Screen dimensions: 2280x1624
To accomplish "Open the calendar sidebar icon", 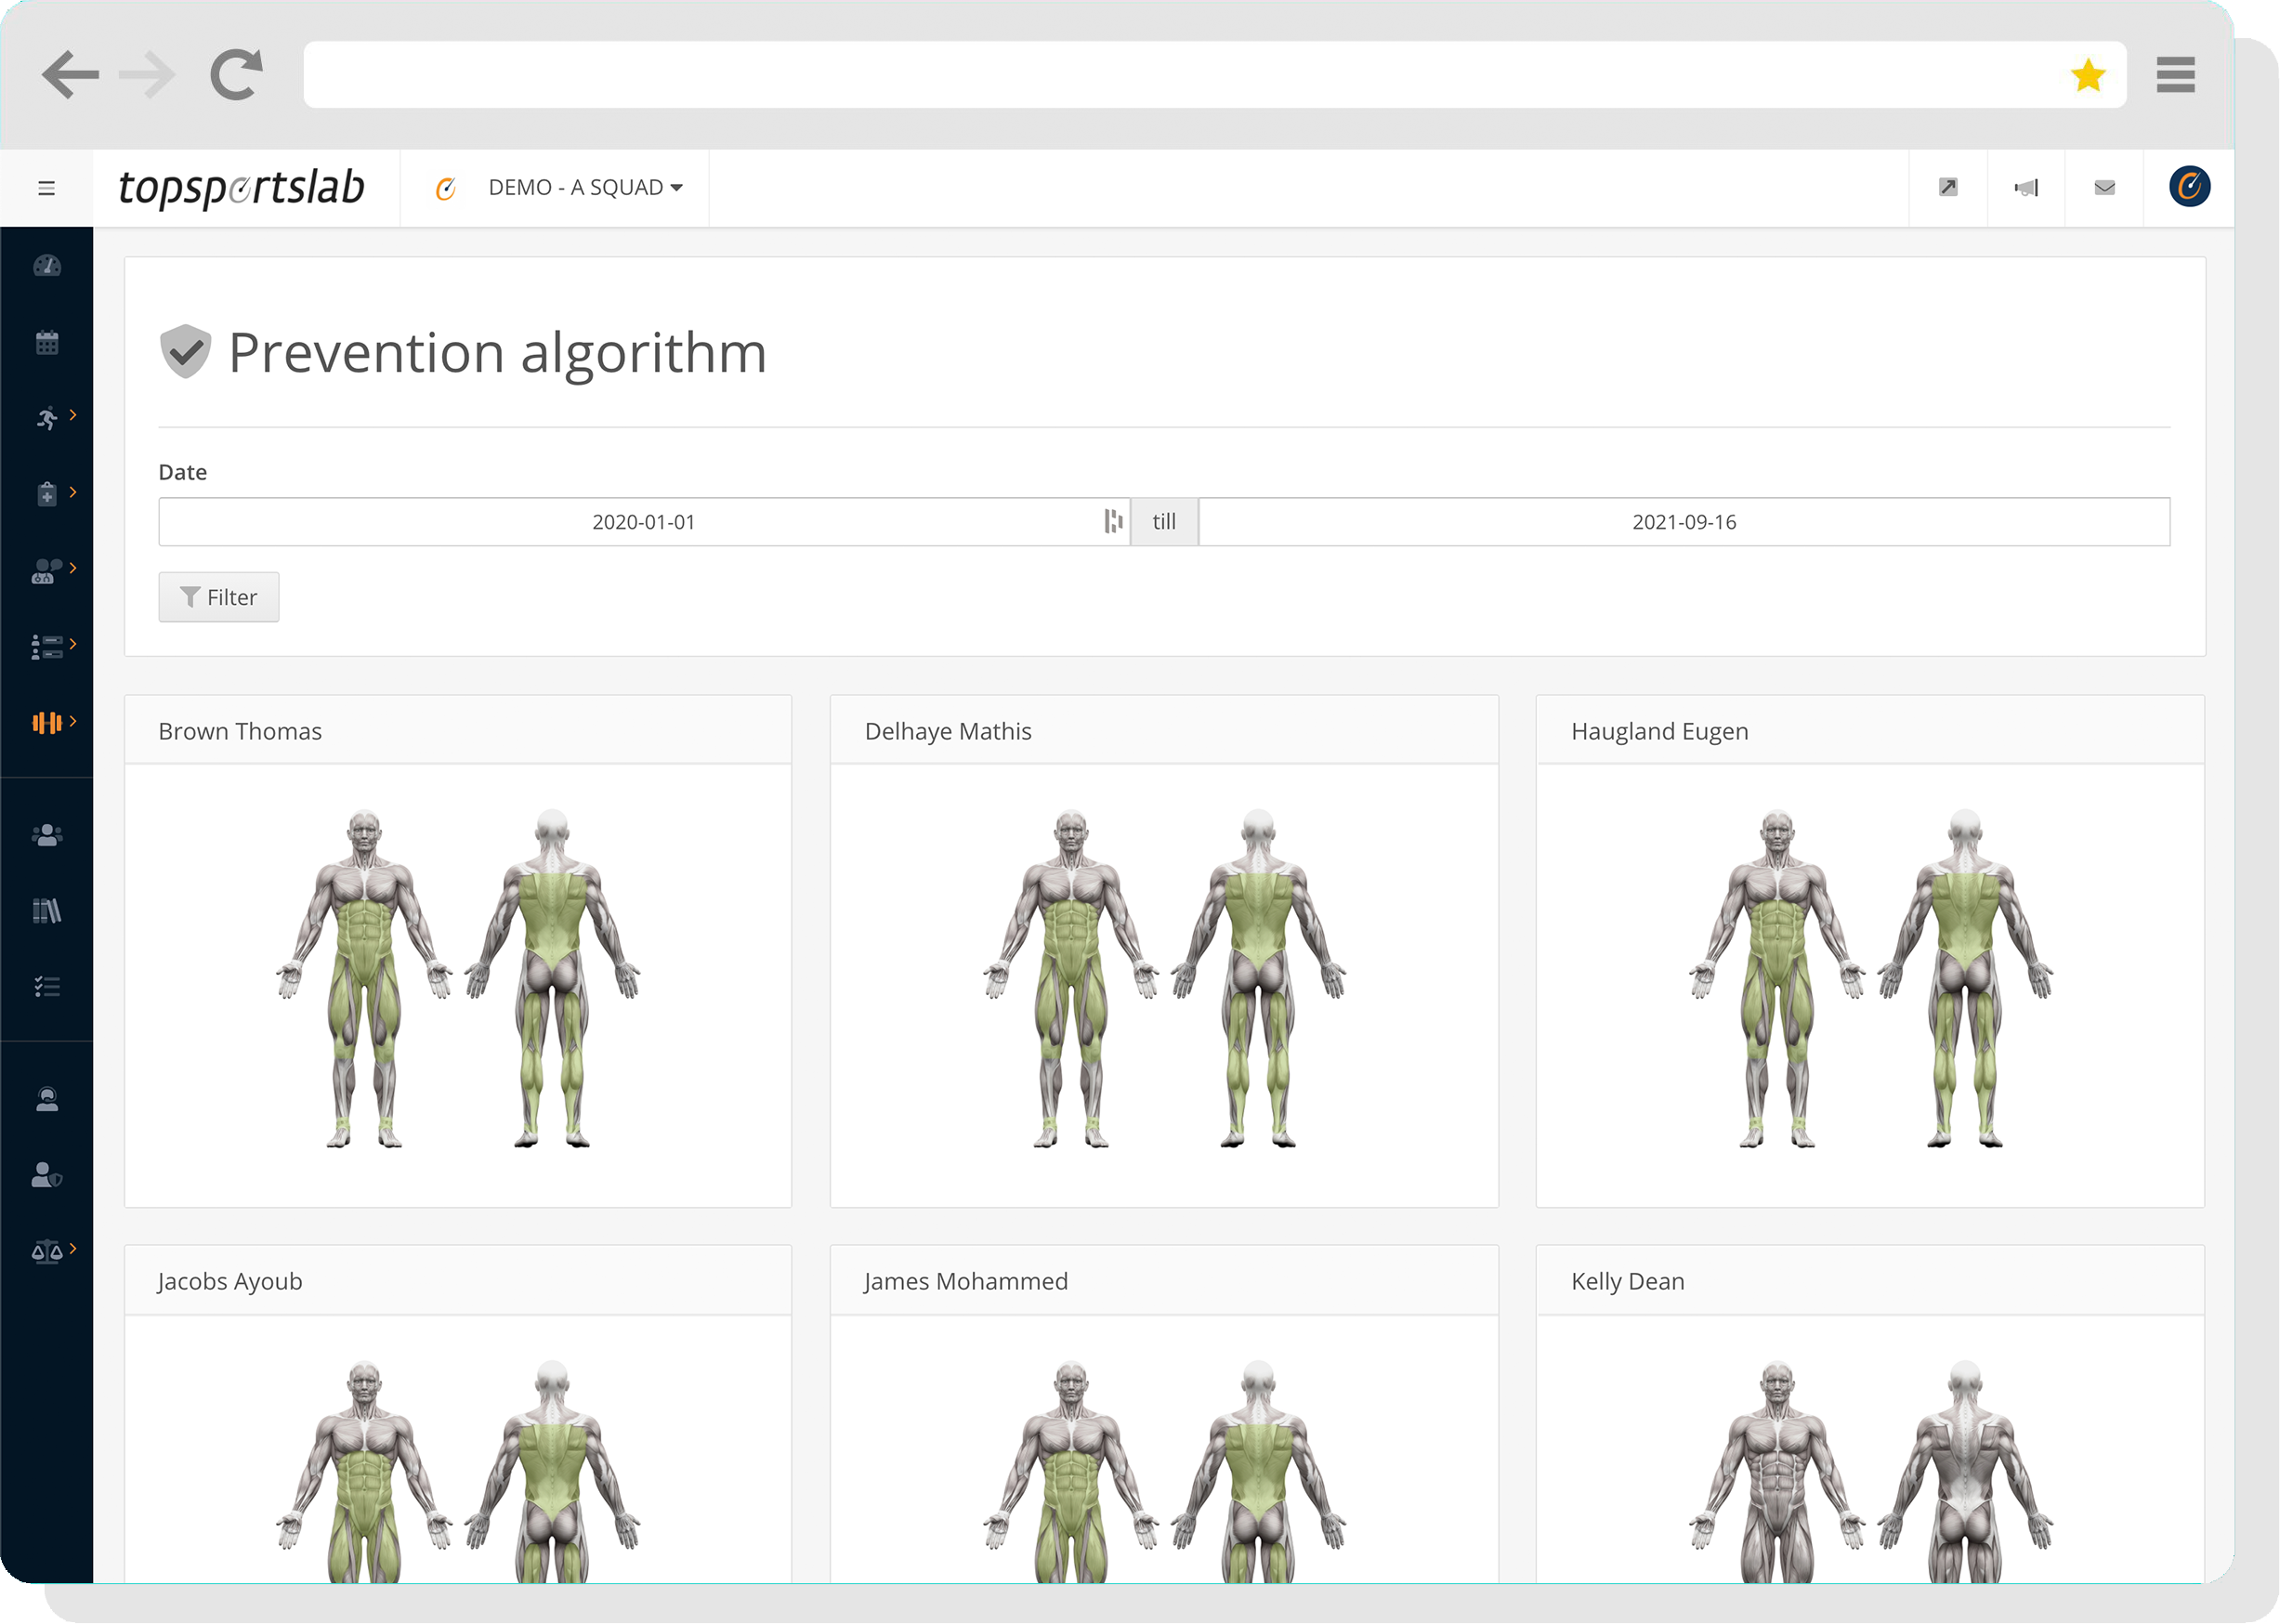I will tap(47, 343).
